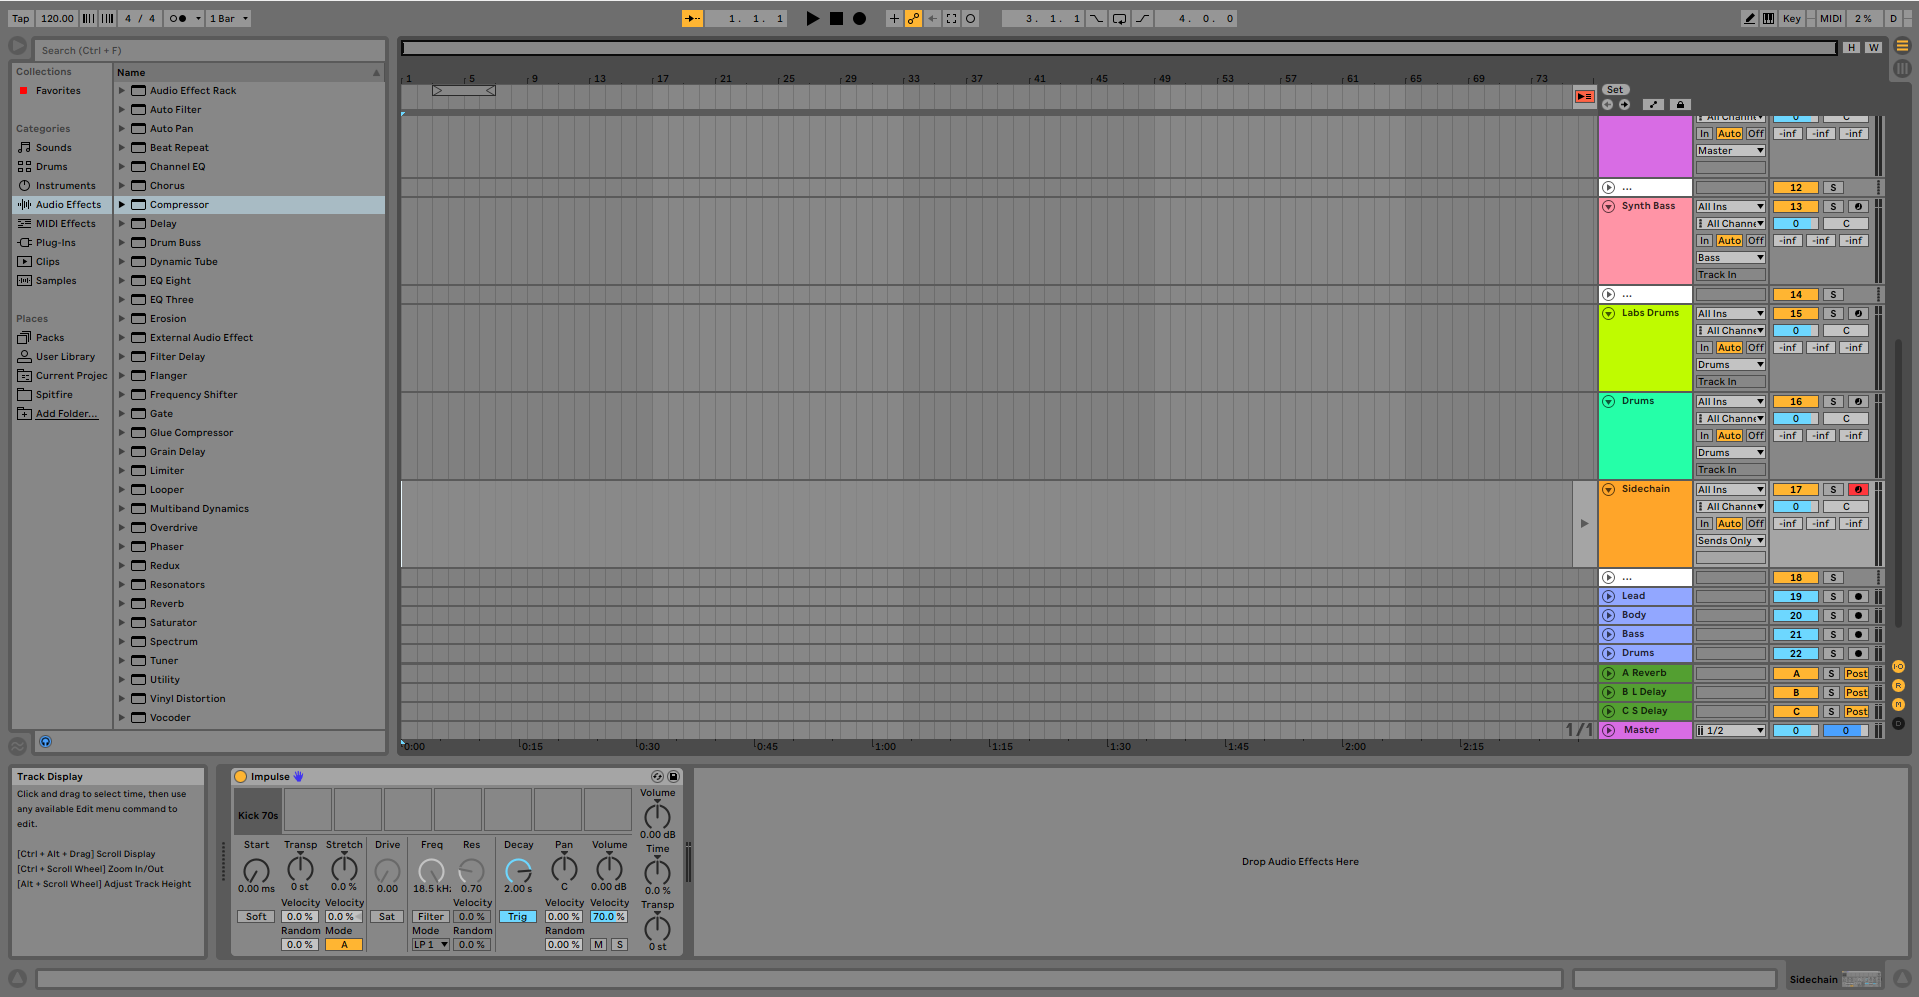The image size is (1919, 997).
Task: Click the Stop transport button
Action: pyautogui.click(x=836, y=18)
